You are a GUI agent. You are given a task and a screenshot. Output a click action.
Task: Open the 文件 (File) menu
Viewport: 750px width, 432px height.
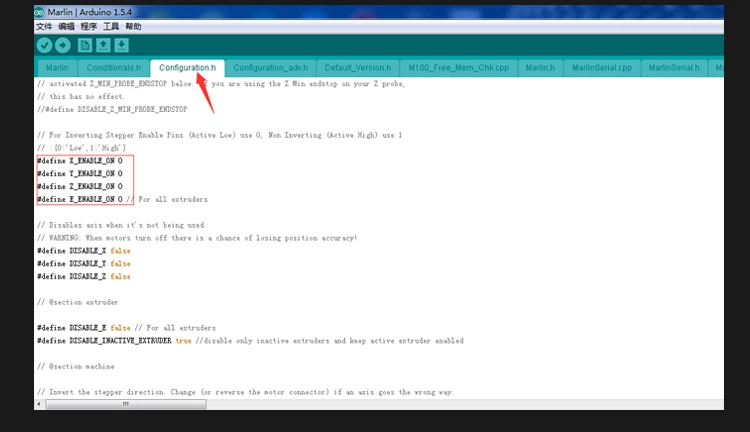click(x=44, y=27)
